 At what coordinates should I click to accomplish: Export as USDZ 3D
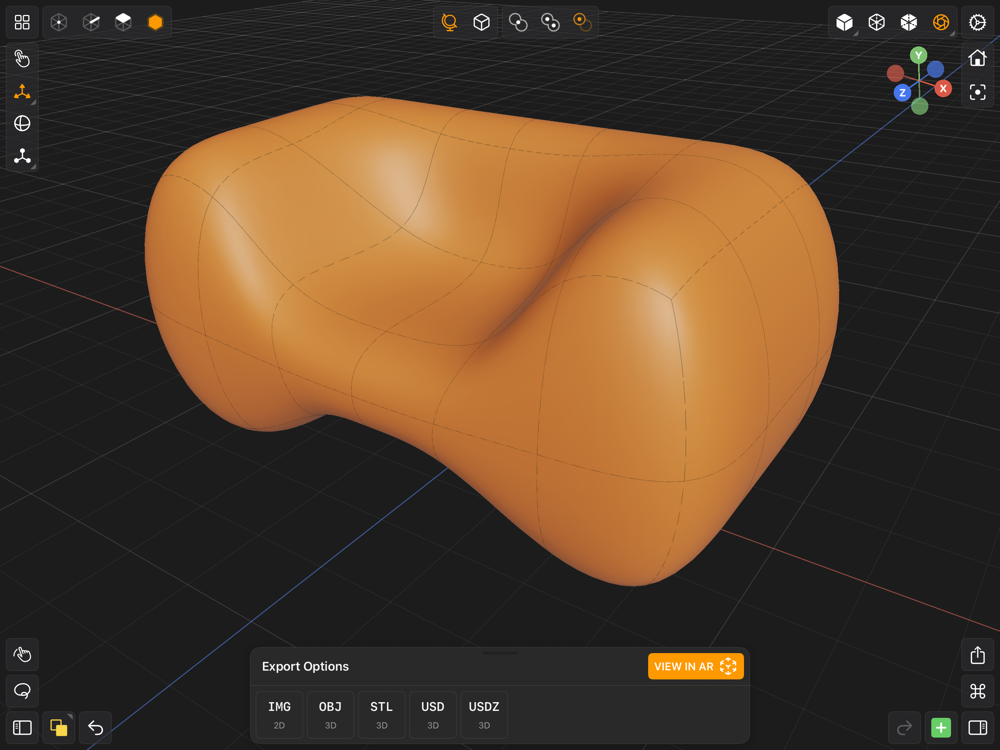click(x=484, y=715)
